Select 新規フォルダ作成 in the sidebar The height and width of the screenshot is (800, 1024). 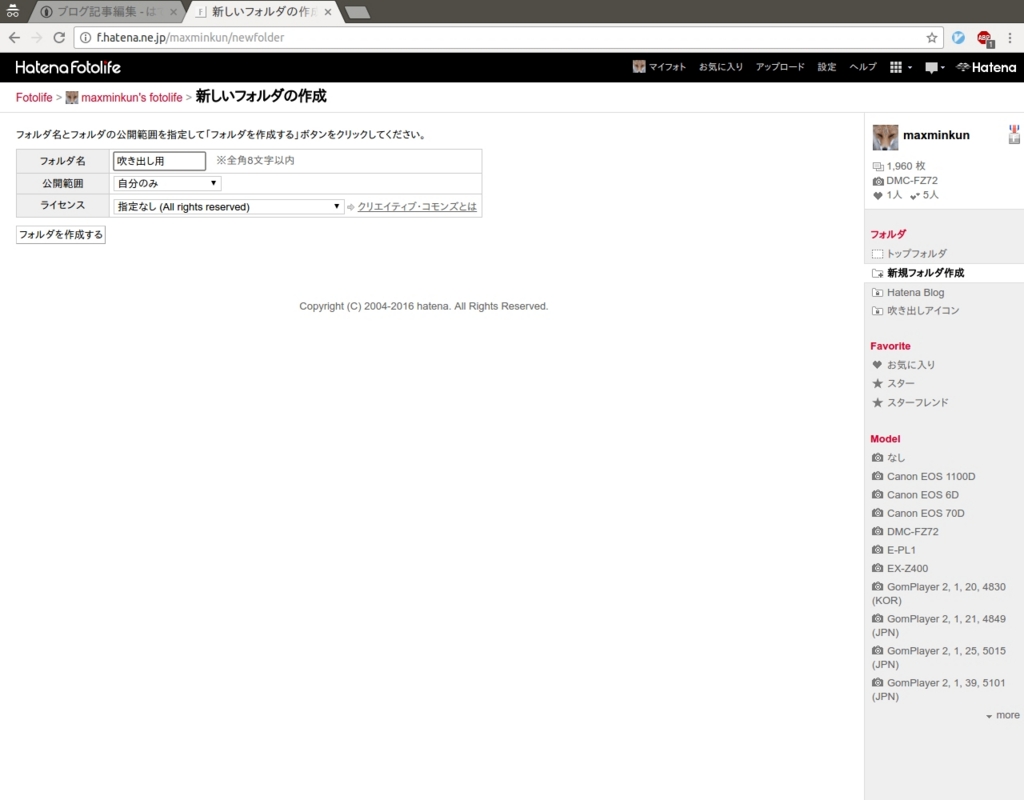point(925,273)
